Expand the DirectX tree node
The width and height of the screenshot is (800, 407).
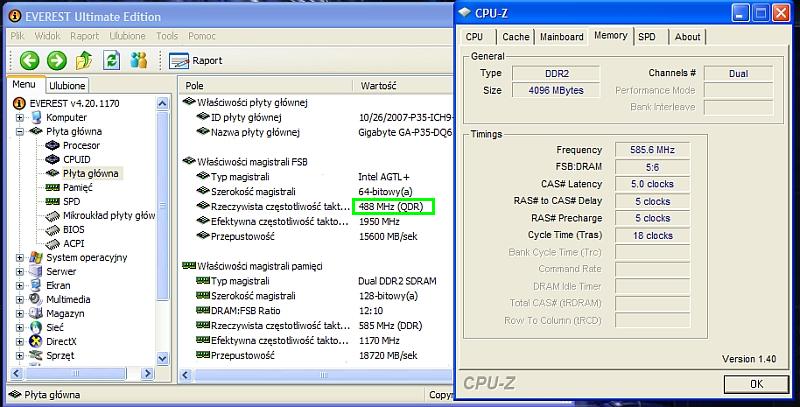(x=20, y=342)
